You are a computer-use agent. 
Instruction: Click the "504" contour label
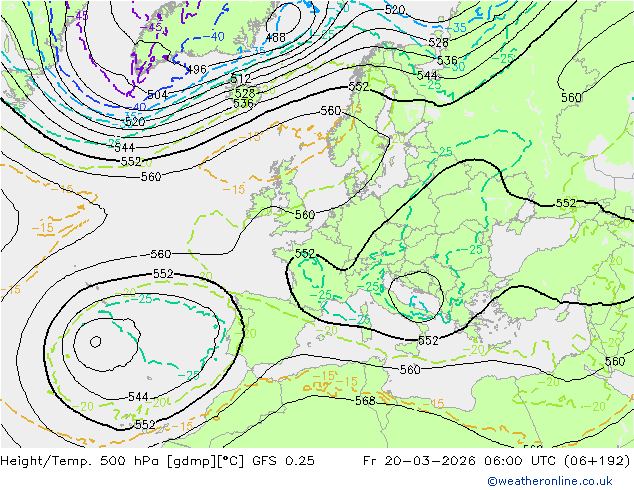pos(157,95)
